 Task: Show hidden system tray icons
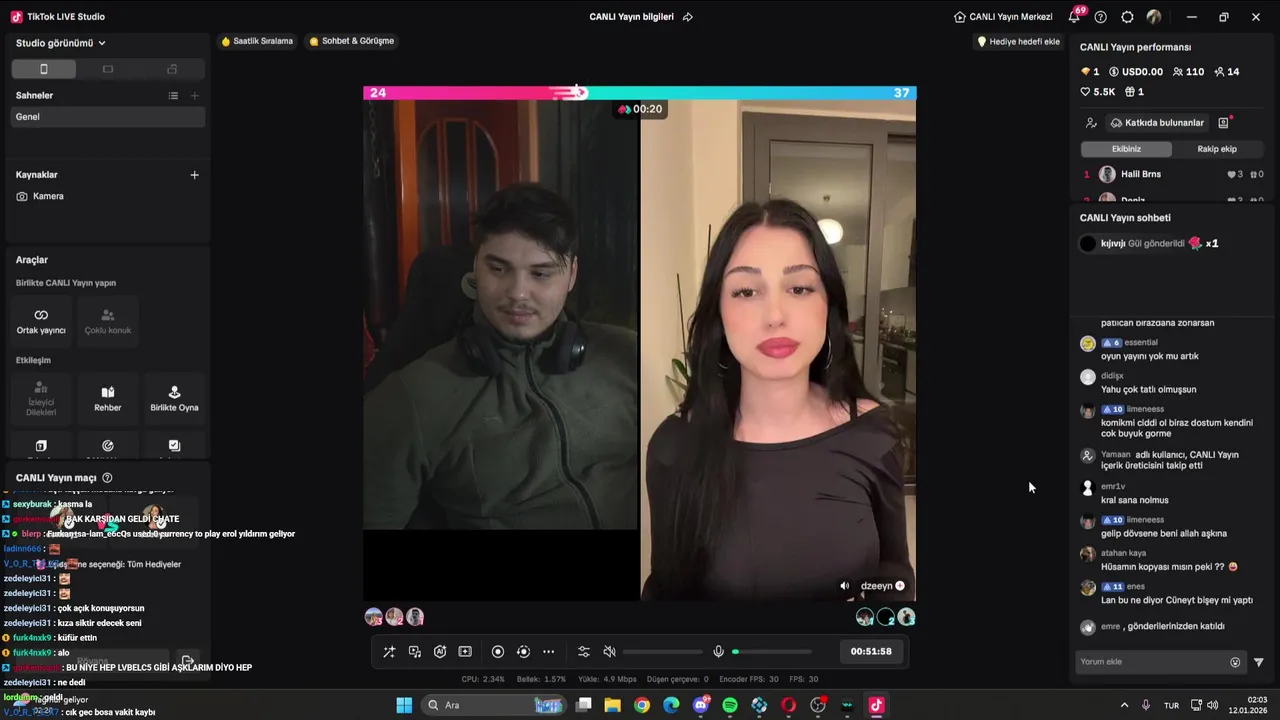(x=1124, y=705)
